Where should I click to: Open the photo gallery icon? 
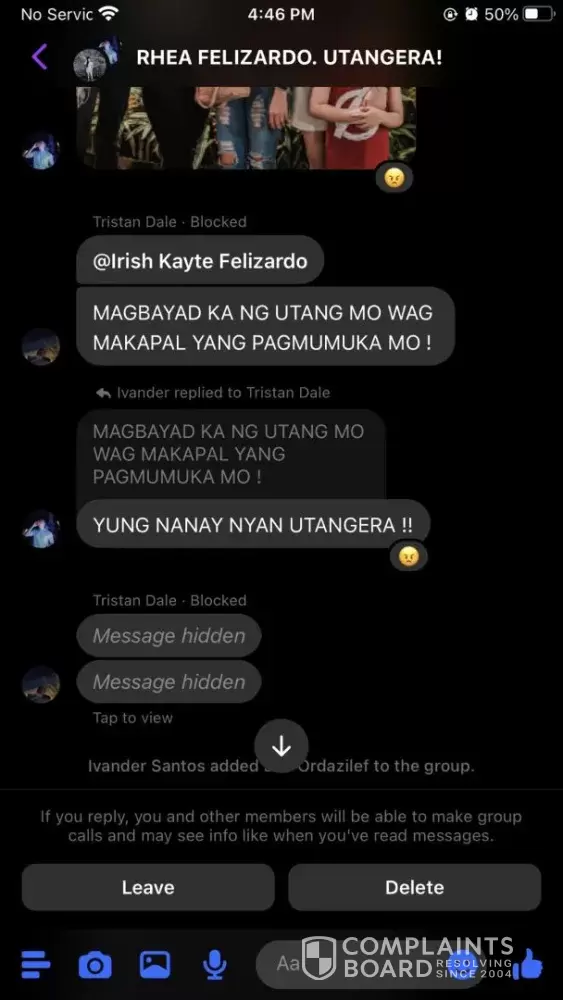click(x=155, y=964)
